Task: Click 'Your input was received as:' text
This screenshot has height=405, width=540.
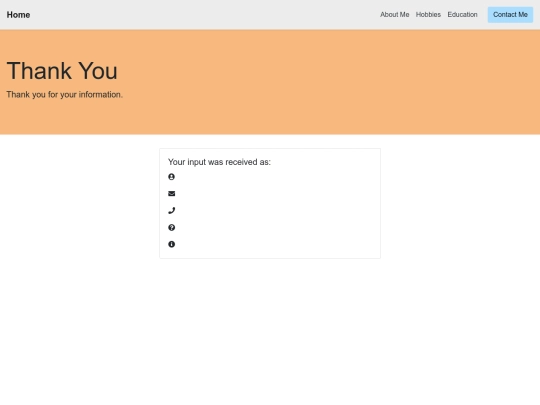Action: (219, 162)
